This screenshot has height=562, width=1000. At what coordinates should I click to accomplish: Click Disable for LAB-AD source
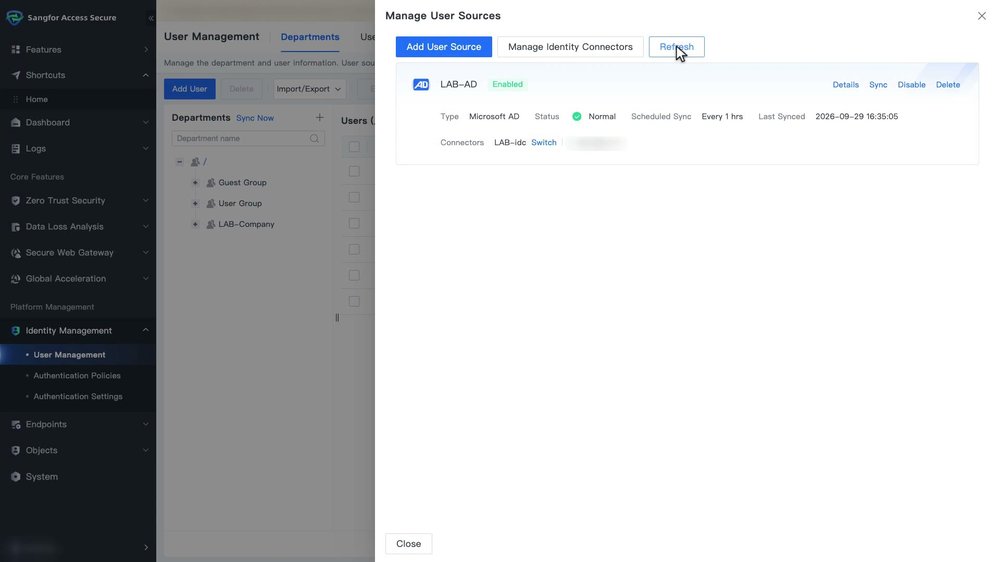point(911,85)
